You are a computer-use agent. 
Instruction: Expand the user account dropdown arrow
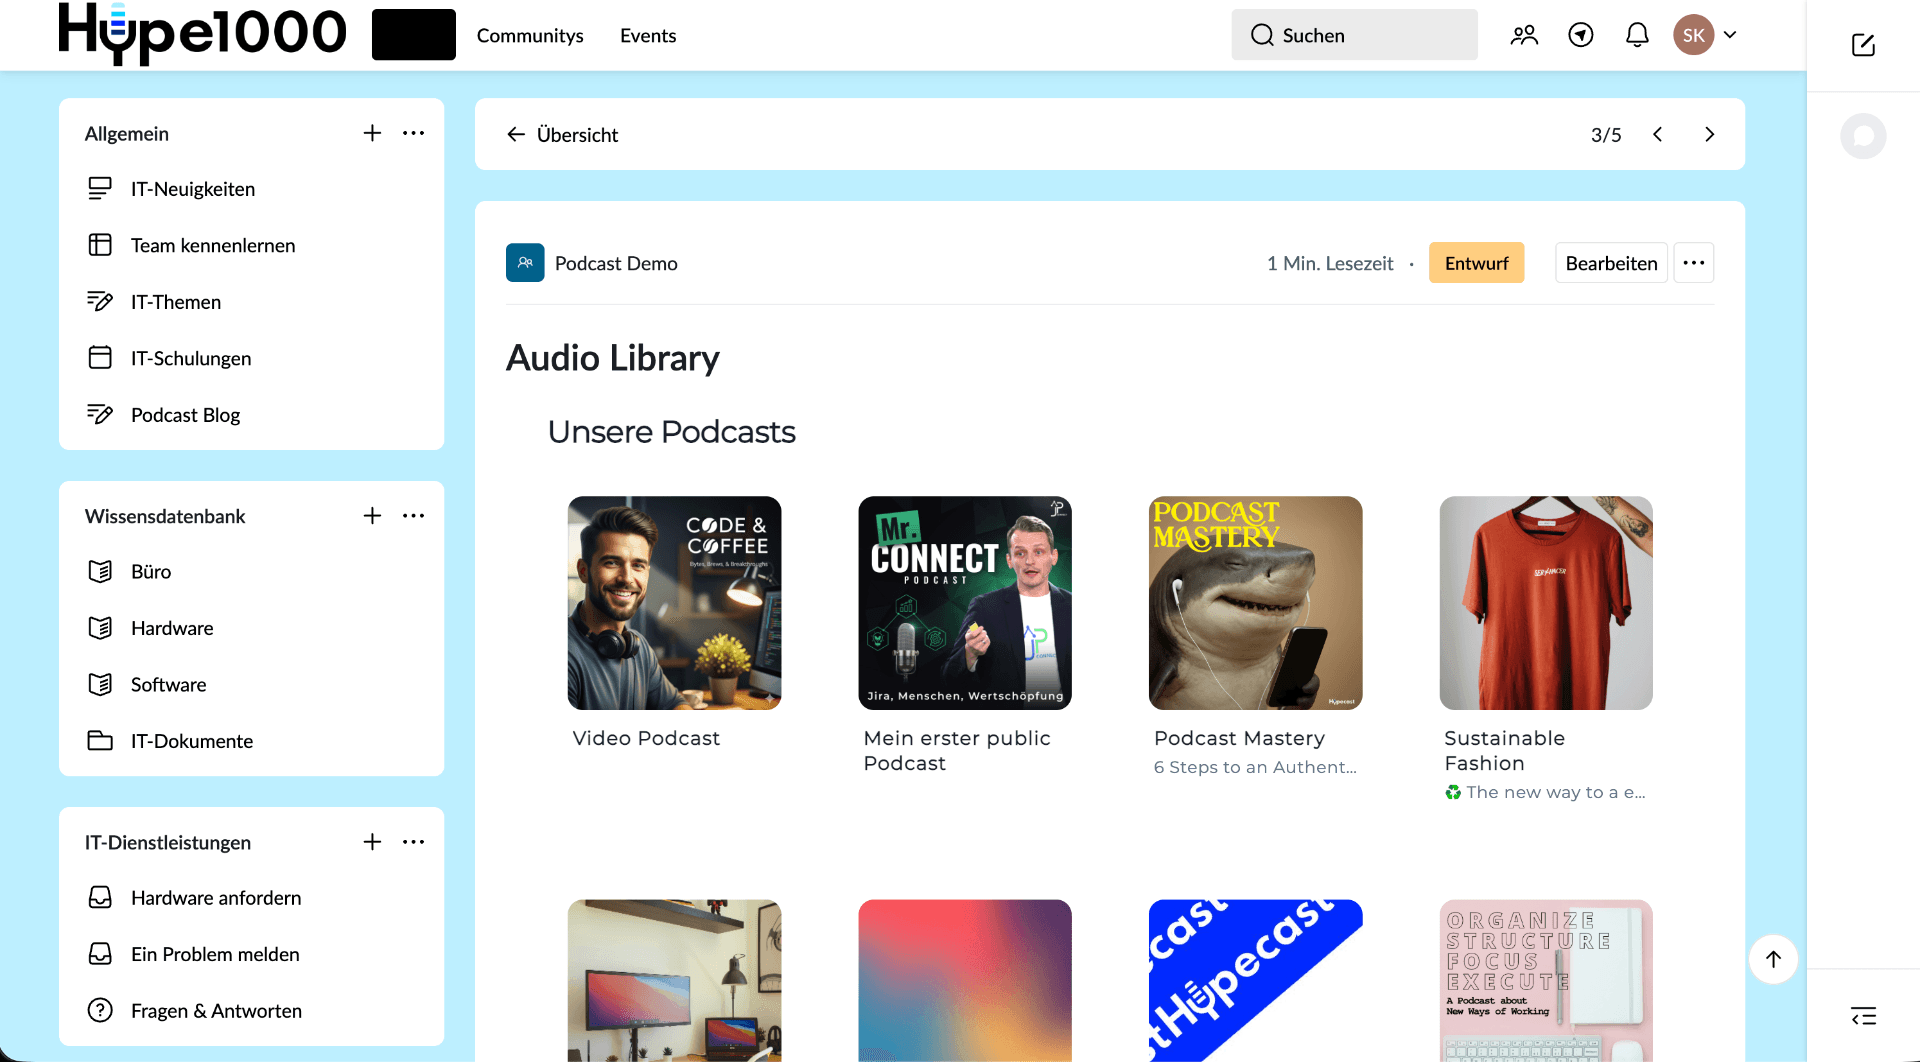[1730, 35]
